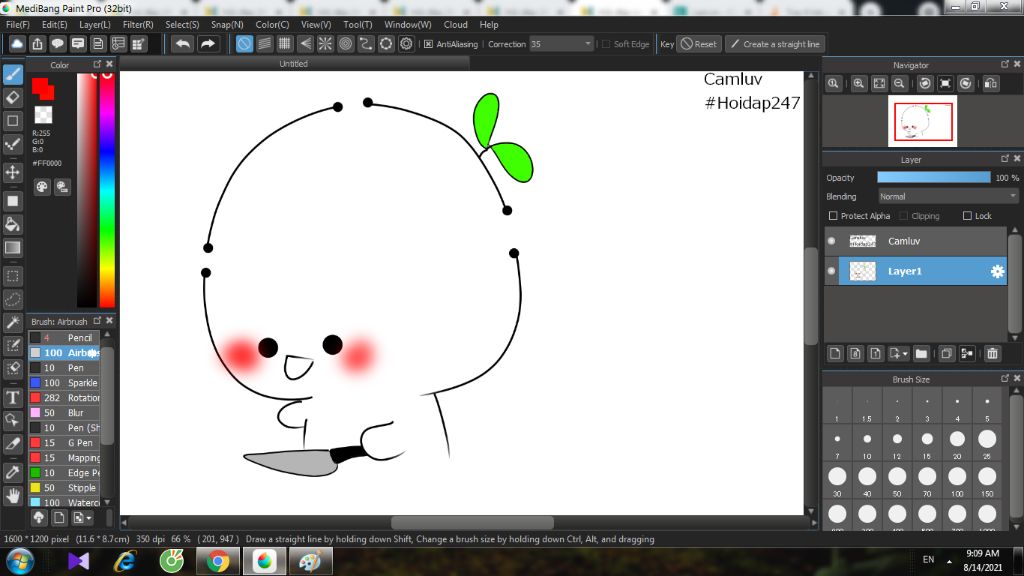1024x576 pixels.
Task: Open the Select menu
Action: click(x=182, y=24)
